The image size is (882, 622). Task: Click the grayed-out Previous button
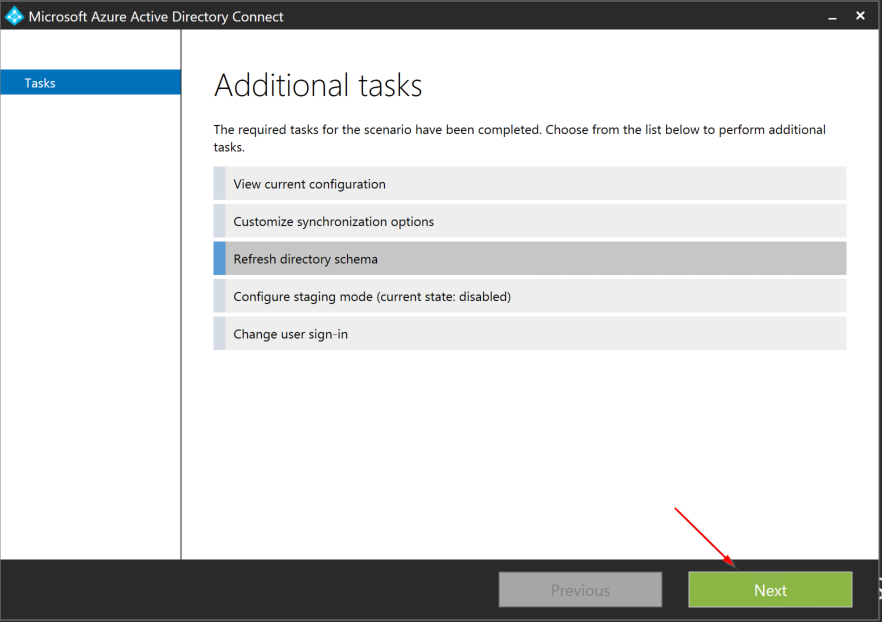(x=580, y=589)
